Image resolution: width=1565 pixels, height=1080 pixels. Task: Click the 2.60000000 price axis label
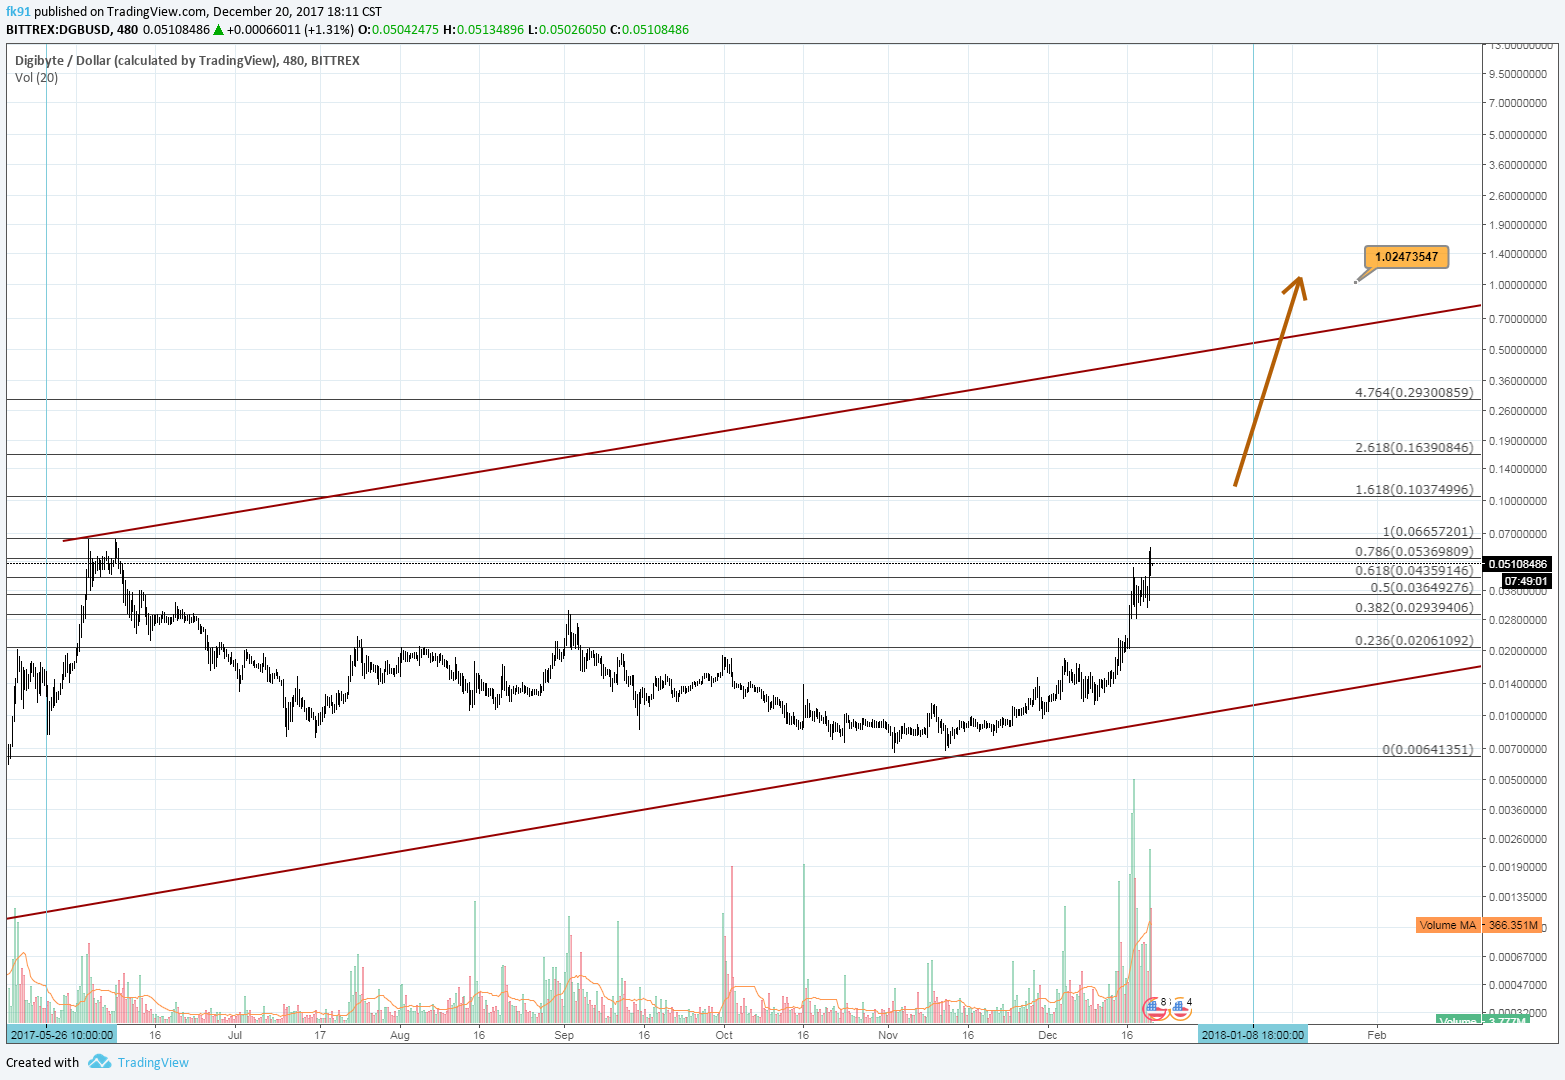(1518, 196)
